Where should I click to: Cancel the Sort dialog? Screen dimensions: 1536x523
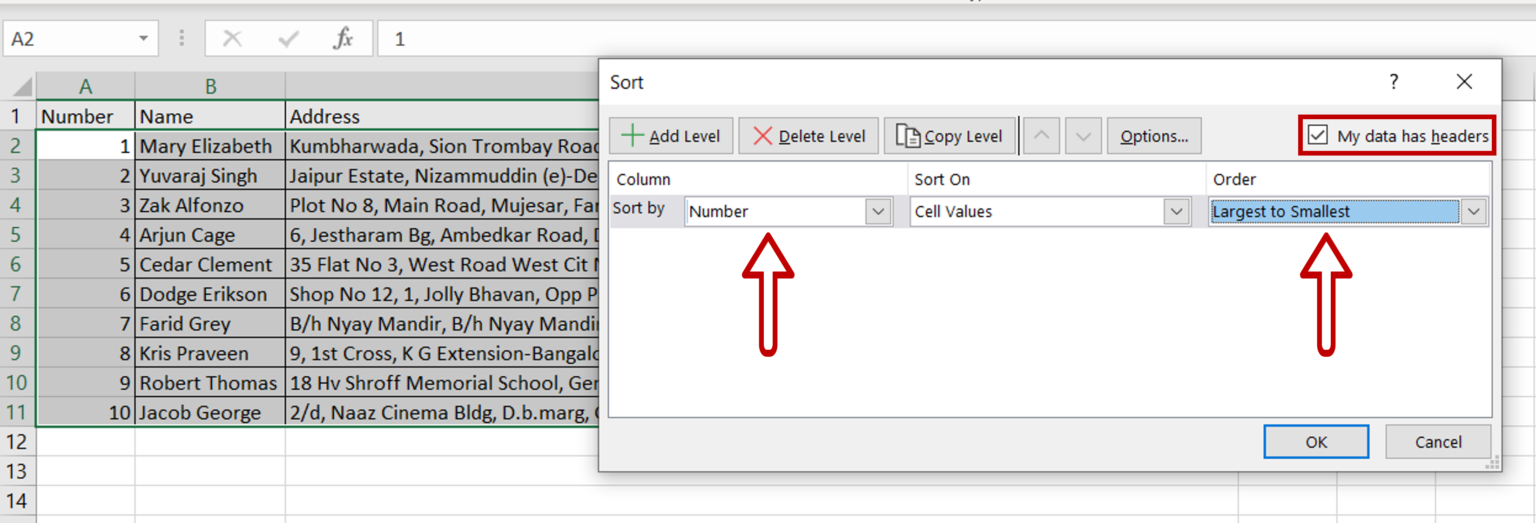point(1437,442)
